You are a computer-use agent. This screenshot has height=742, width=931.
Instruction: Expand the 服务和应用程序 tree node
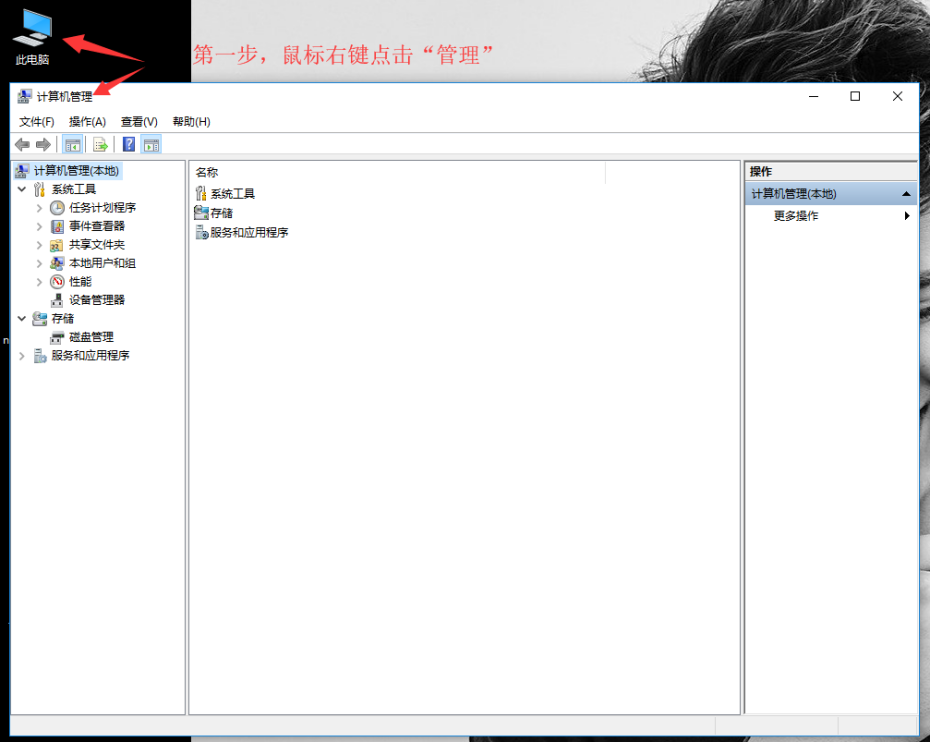click(22, 356)
